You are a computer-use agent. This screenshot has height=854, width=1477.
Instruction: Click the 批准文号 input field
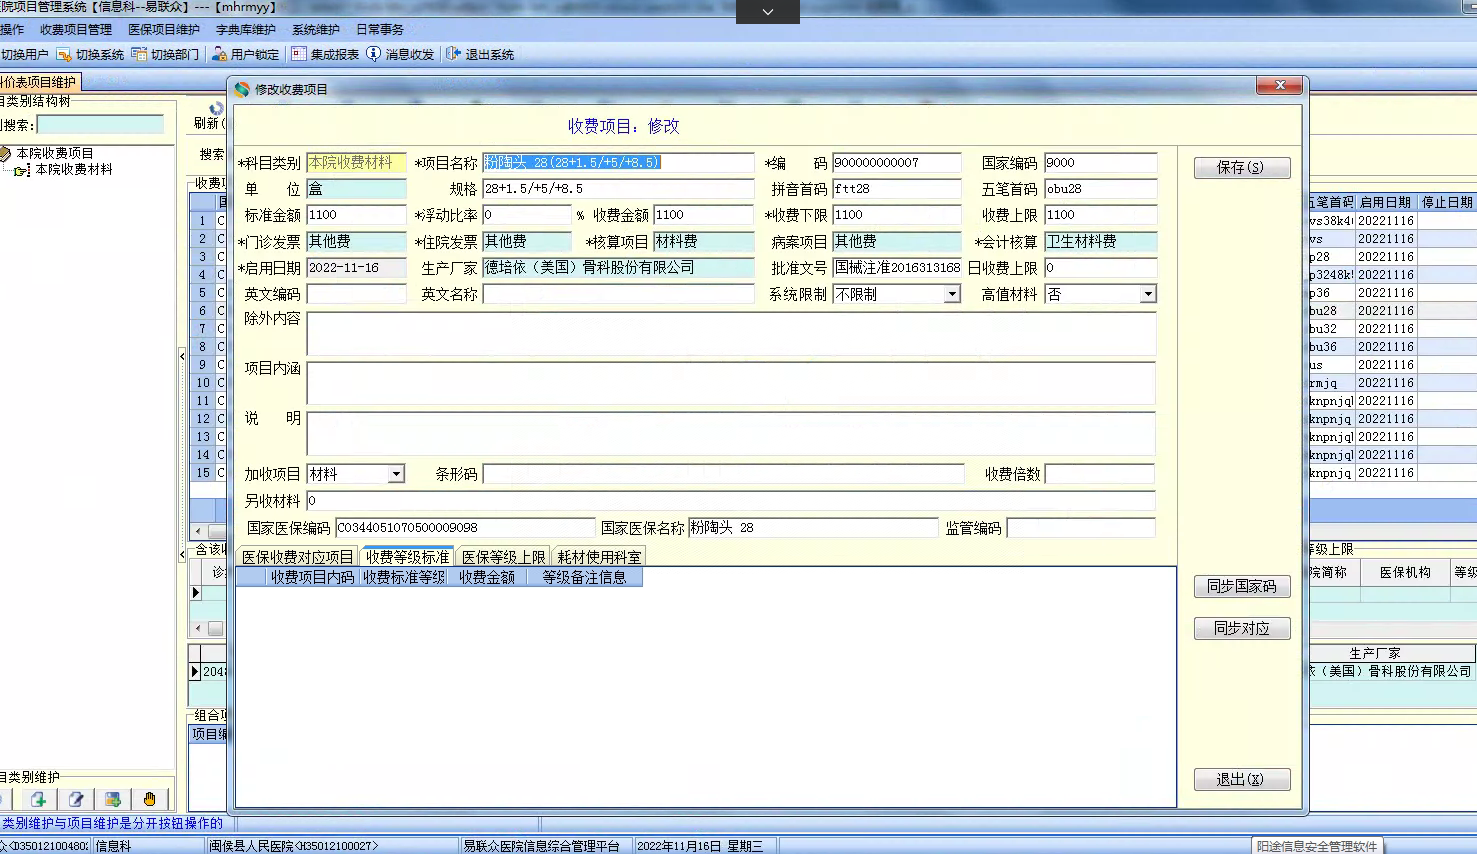(896, 267)
